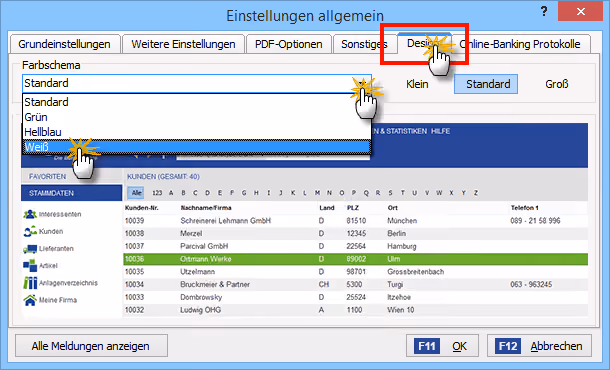Open the Farbschema combo box
610x370 pixels.
[197, 83]
